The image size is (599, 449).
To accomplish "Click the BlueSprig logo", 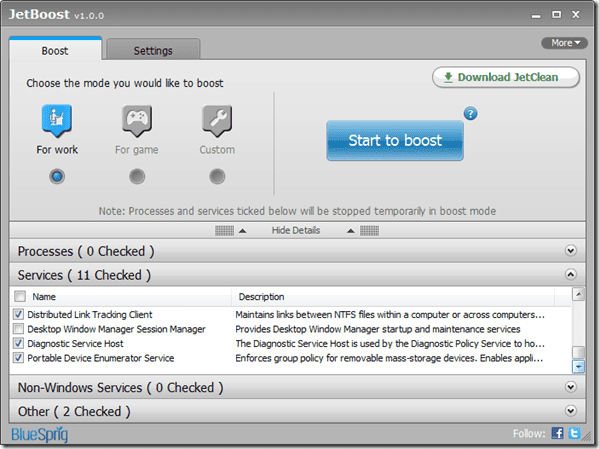I will pos(39,434).
